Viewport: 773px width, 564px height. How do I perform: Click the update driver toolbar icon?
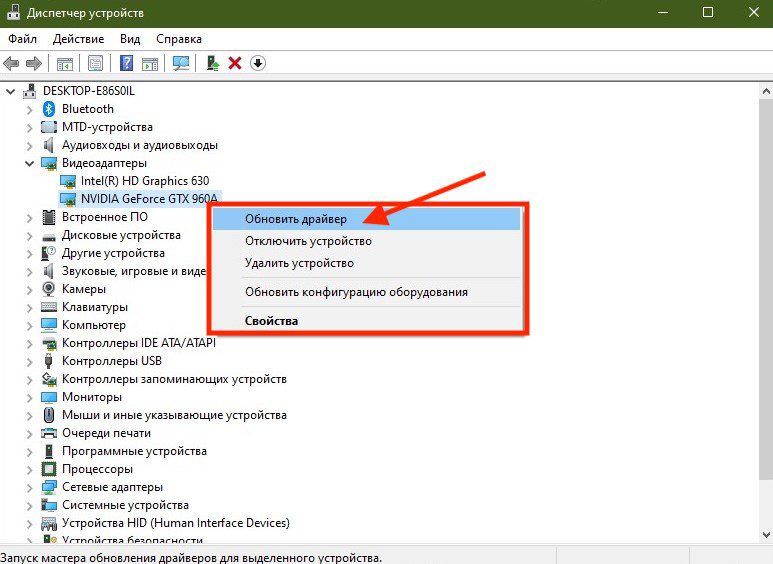point(212,63)
